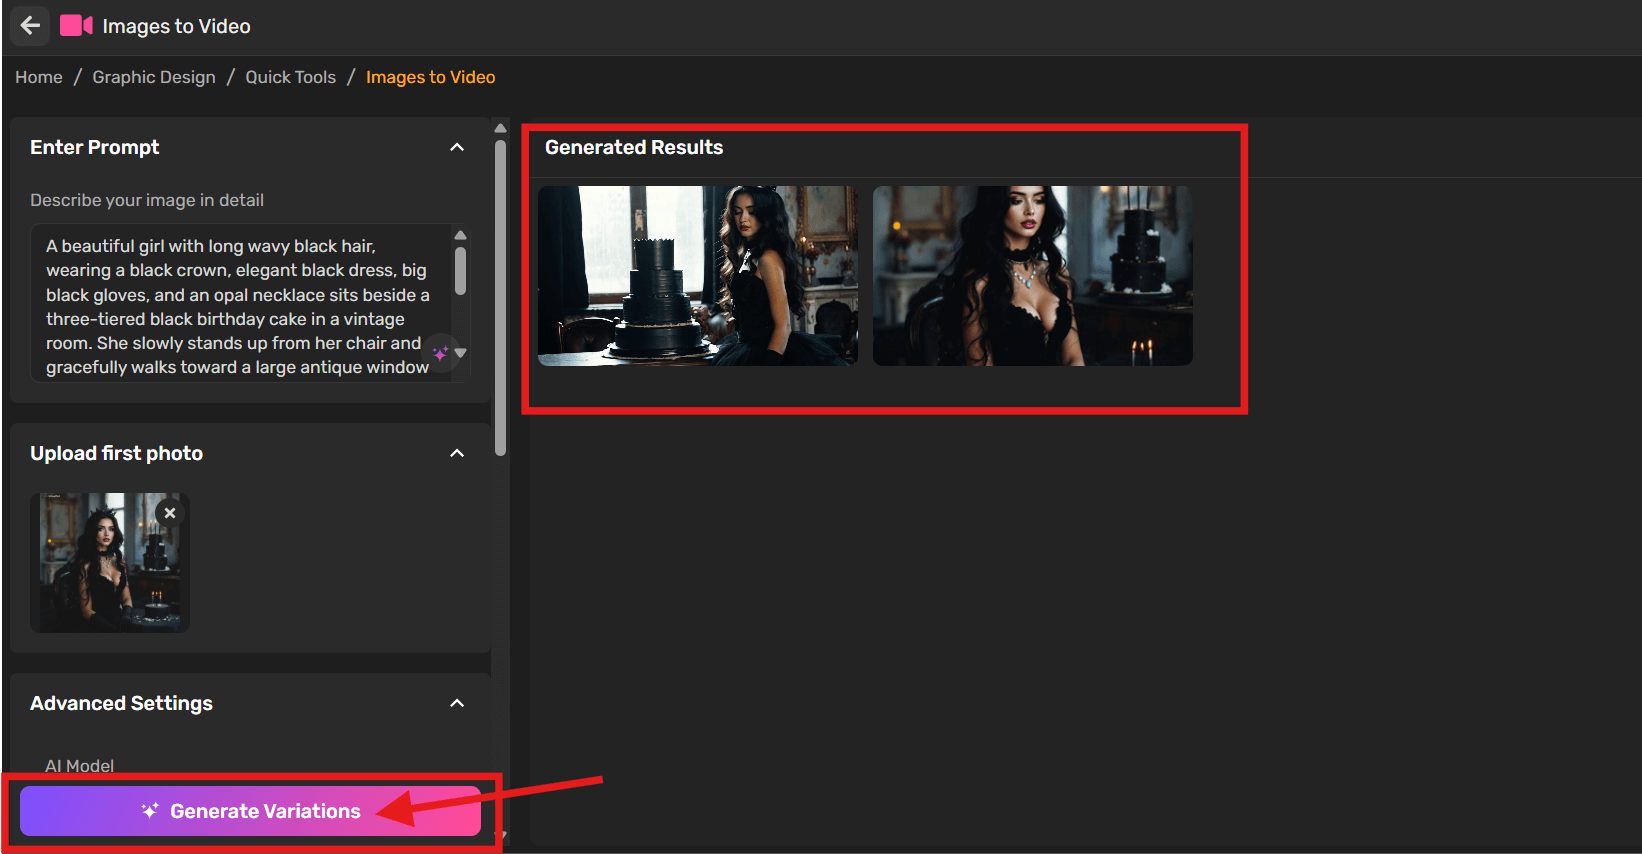Image resolution: width=1642 pixels, height=854 pixels.
Task: Click the prompt textbox scroll down arrow
Action: point(461,353)
